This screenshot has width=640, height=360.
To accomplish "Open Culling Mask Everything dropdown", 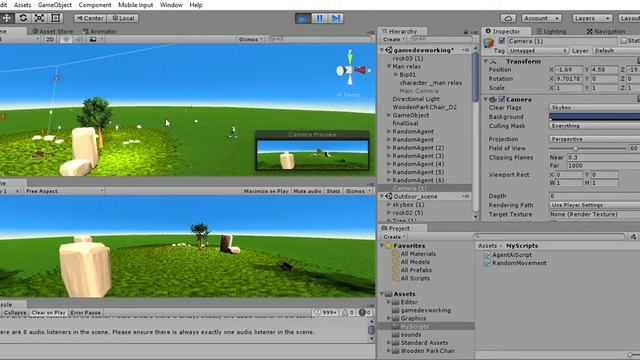I will point(594,126).
